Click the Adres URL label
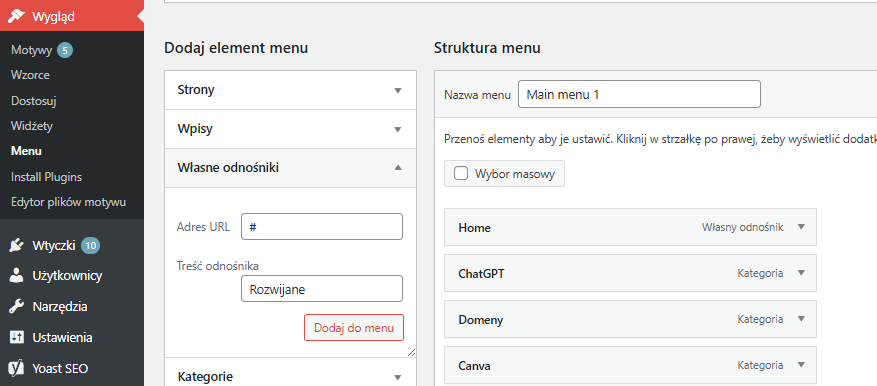Image resolution: width=877 pixels, height=386 pixels. (x=203, y=227)
